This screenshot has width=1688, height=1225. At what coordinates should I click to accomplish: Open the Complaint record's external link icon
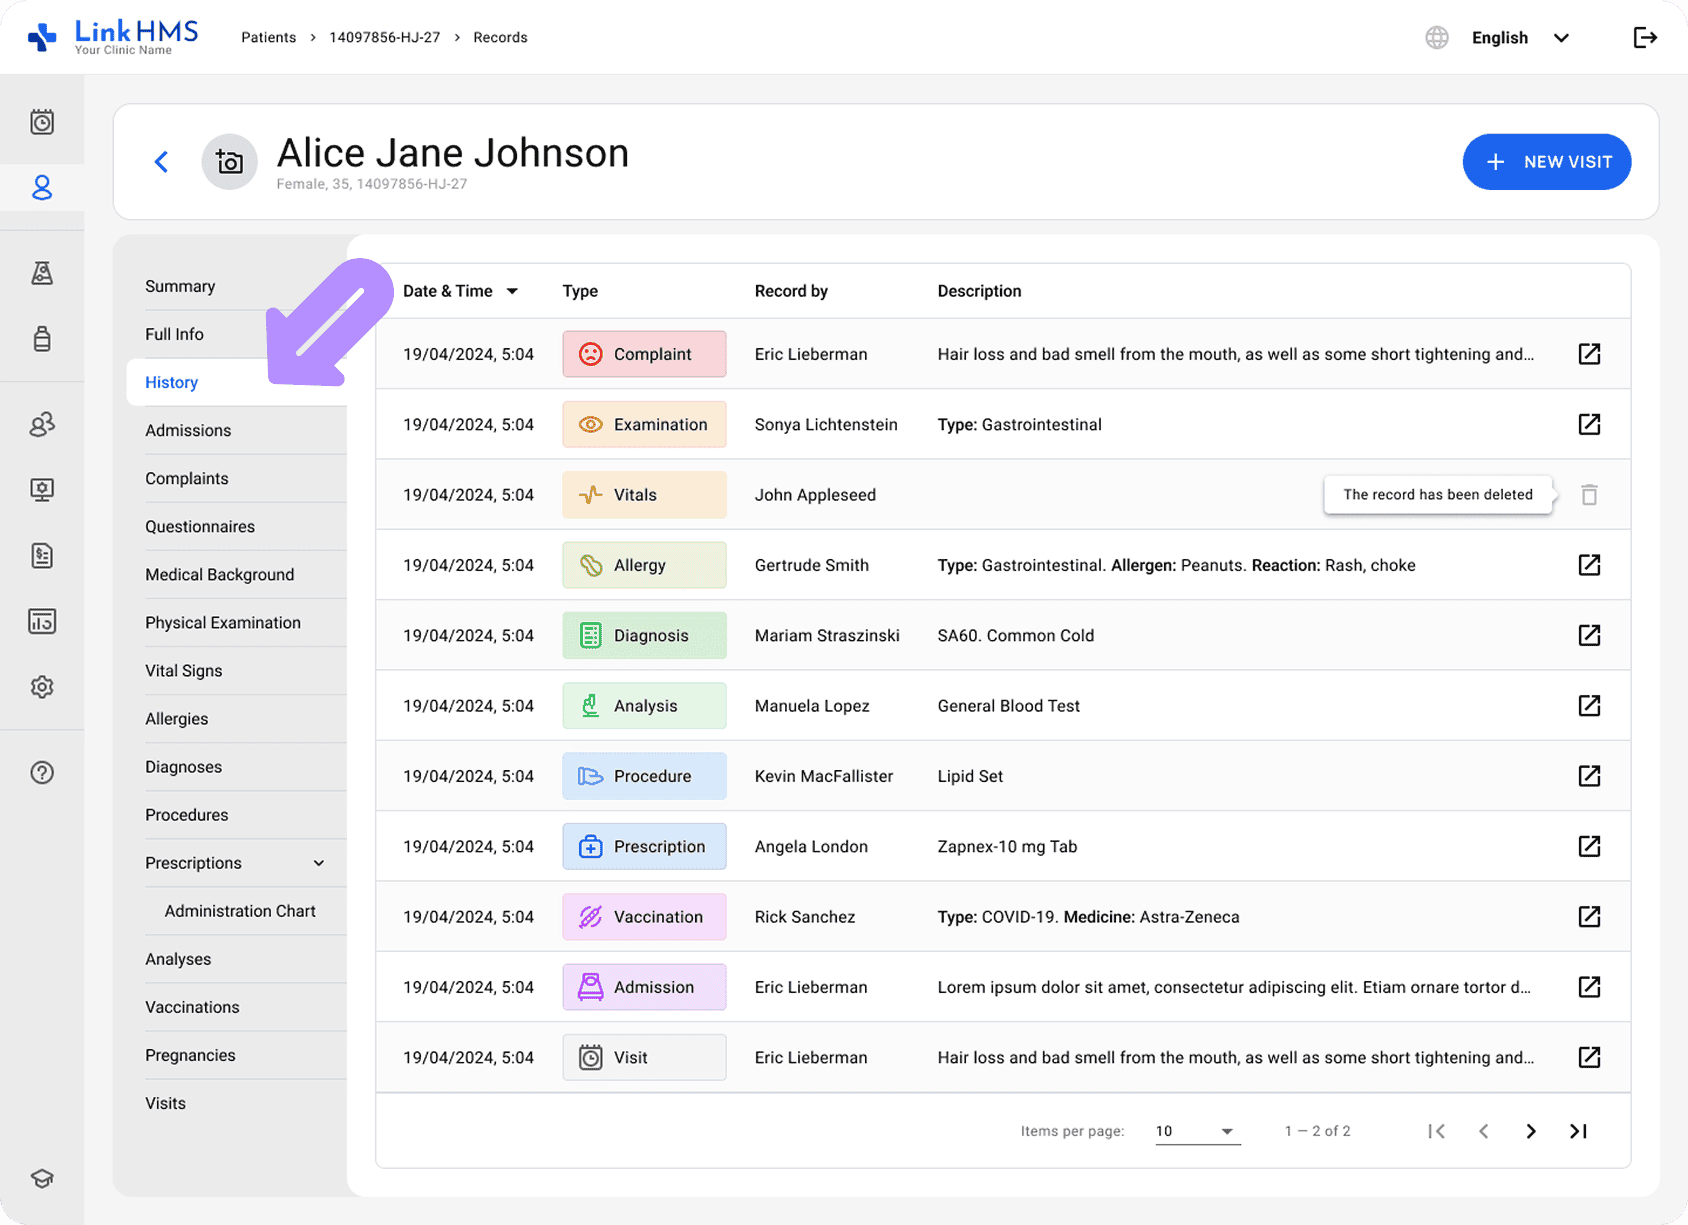(x=1589, y=354)
